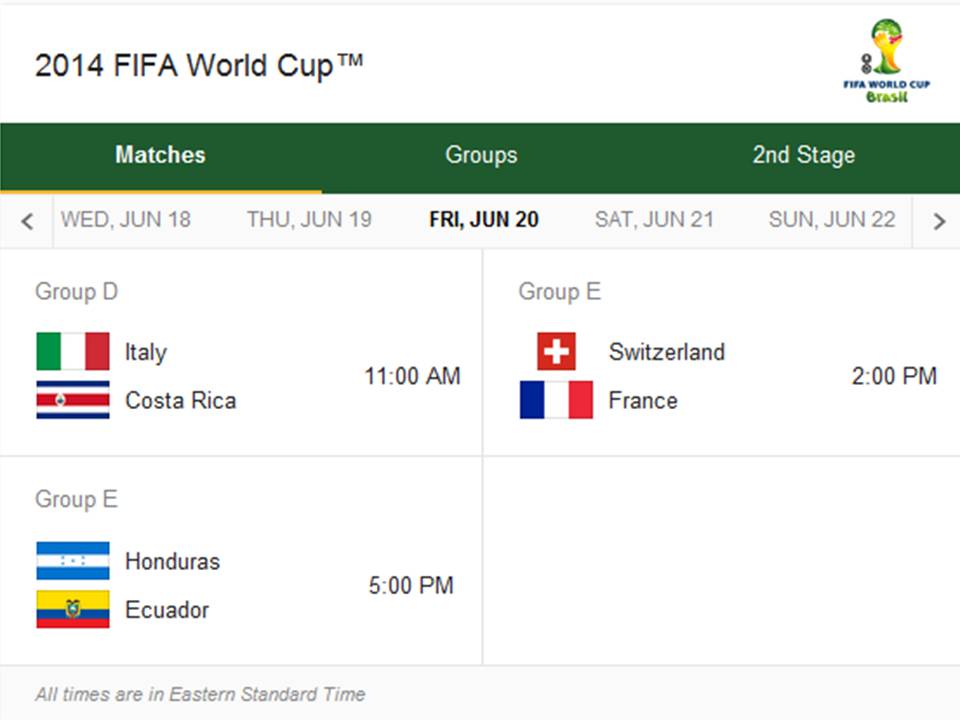Click the France flag icon
The image size is (960, 720).
tap(554, 400)
